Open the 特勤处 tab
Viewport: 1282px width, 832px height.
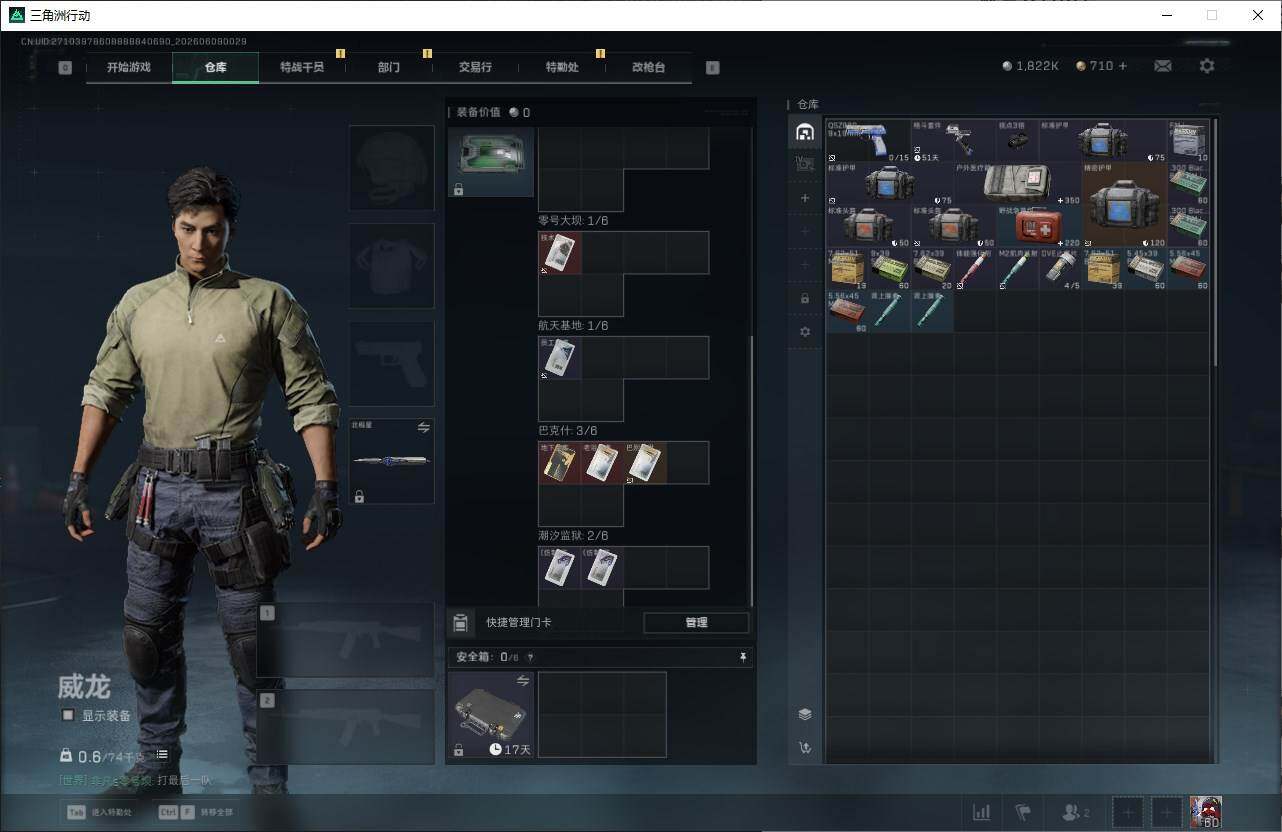click(x=562, y=67)
